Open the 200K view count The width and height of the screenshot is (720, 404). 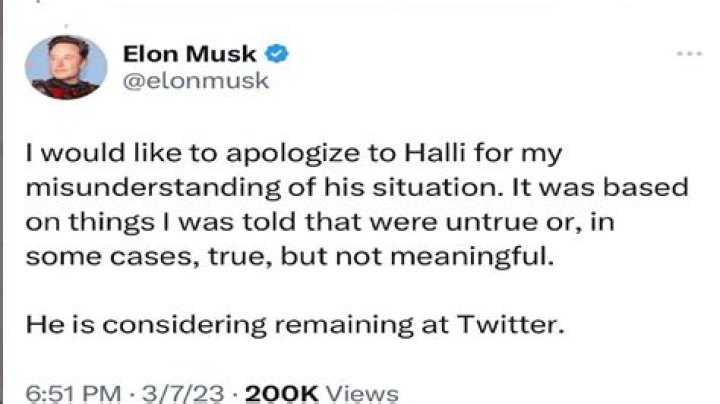(281, 393)
